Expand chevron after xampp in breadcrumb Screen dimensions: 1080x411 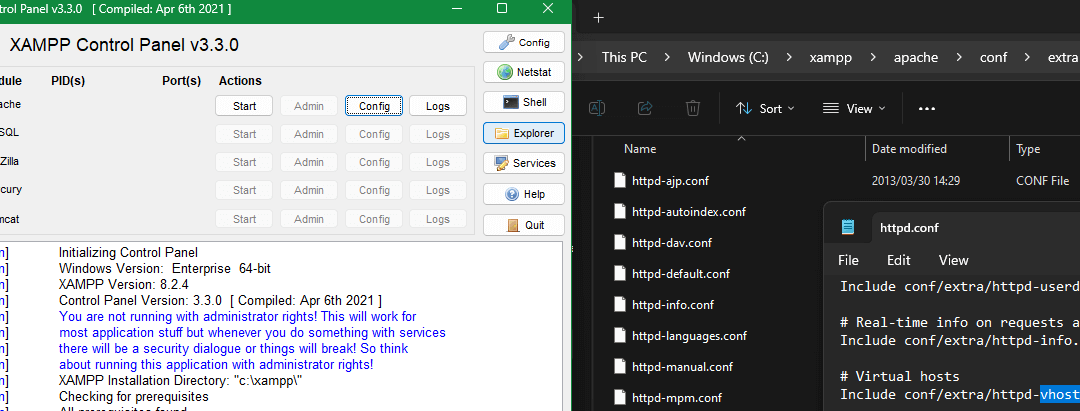[x=873, y=57]
